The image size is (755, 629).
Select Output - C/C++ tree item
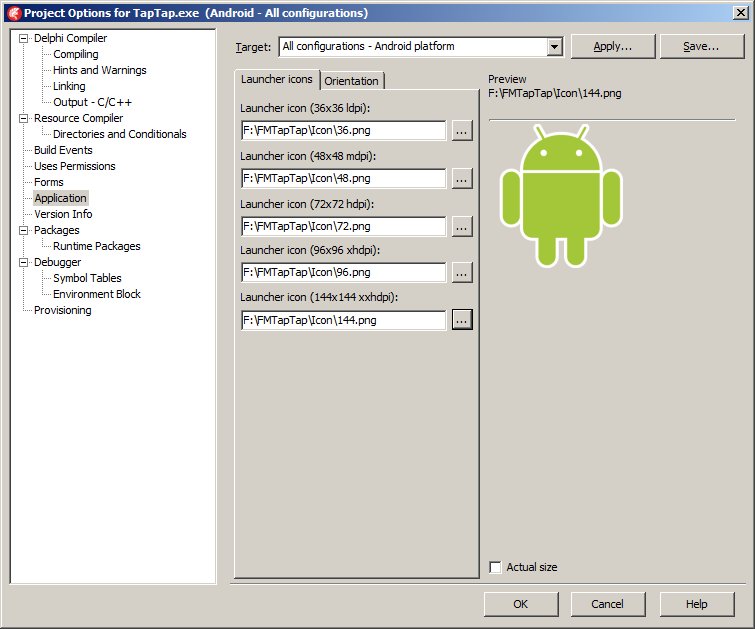92,102
